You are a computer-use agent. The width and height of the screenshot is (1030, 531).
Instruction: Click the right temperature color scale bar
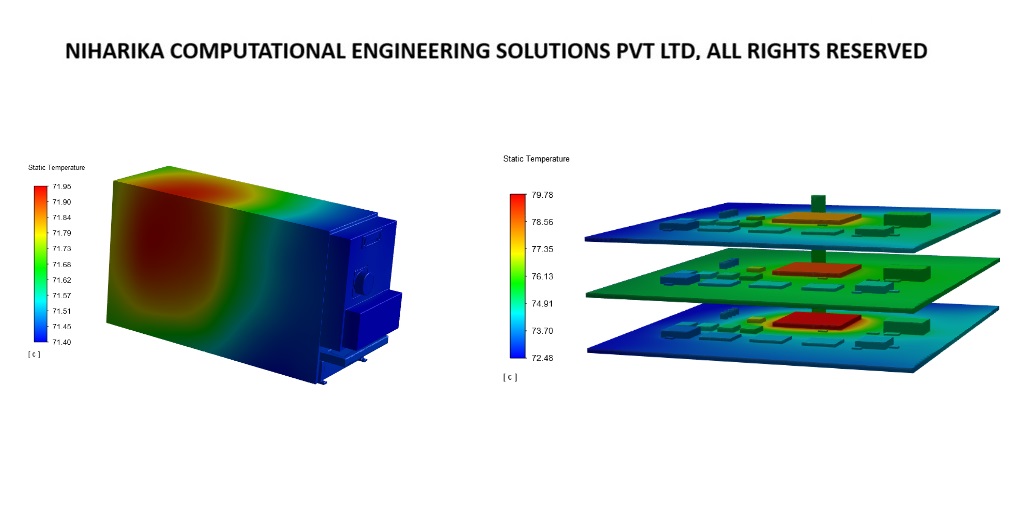point(518,276)
